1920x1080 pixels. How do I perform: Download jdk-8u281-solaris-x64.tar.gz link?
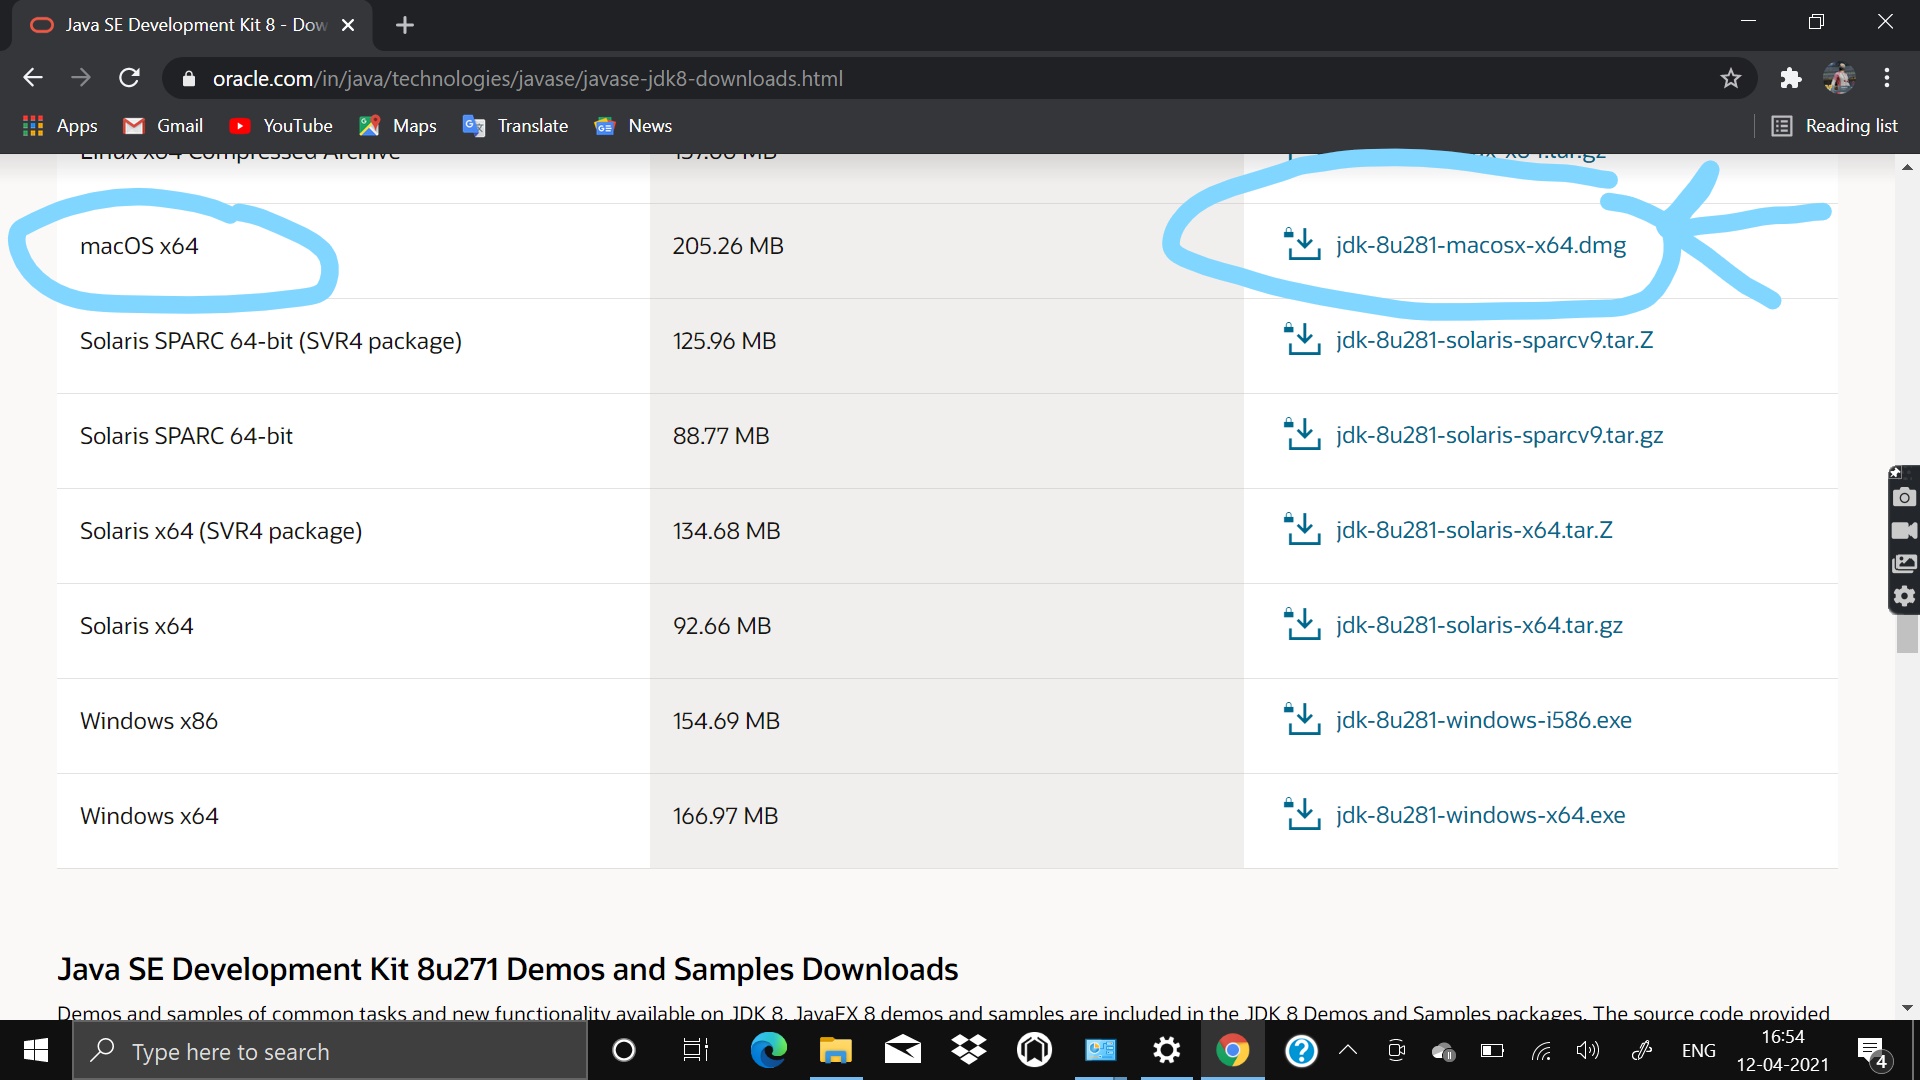coord(1479,625)
